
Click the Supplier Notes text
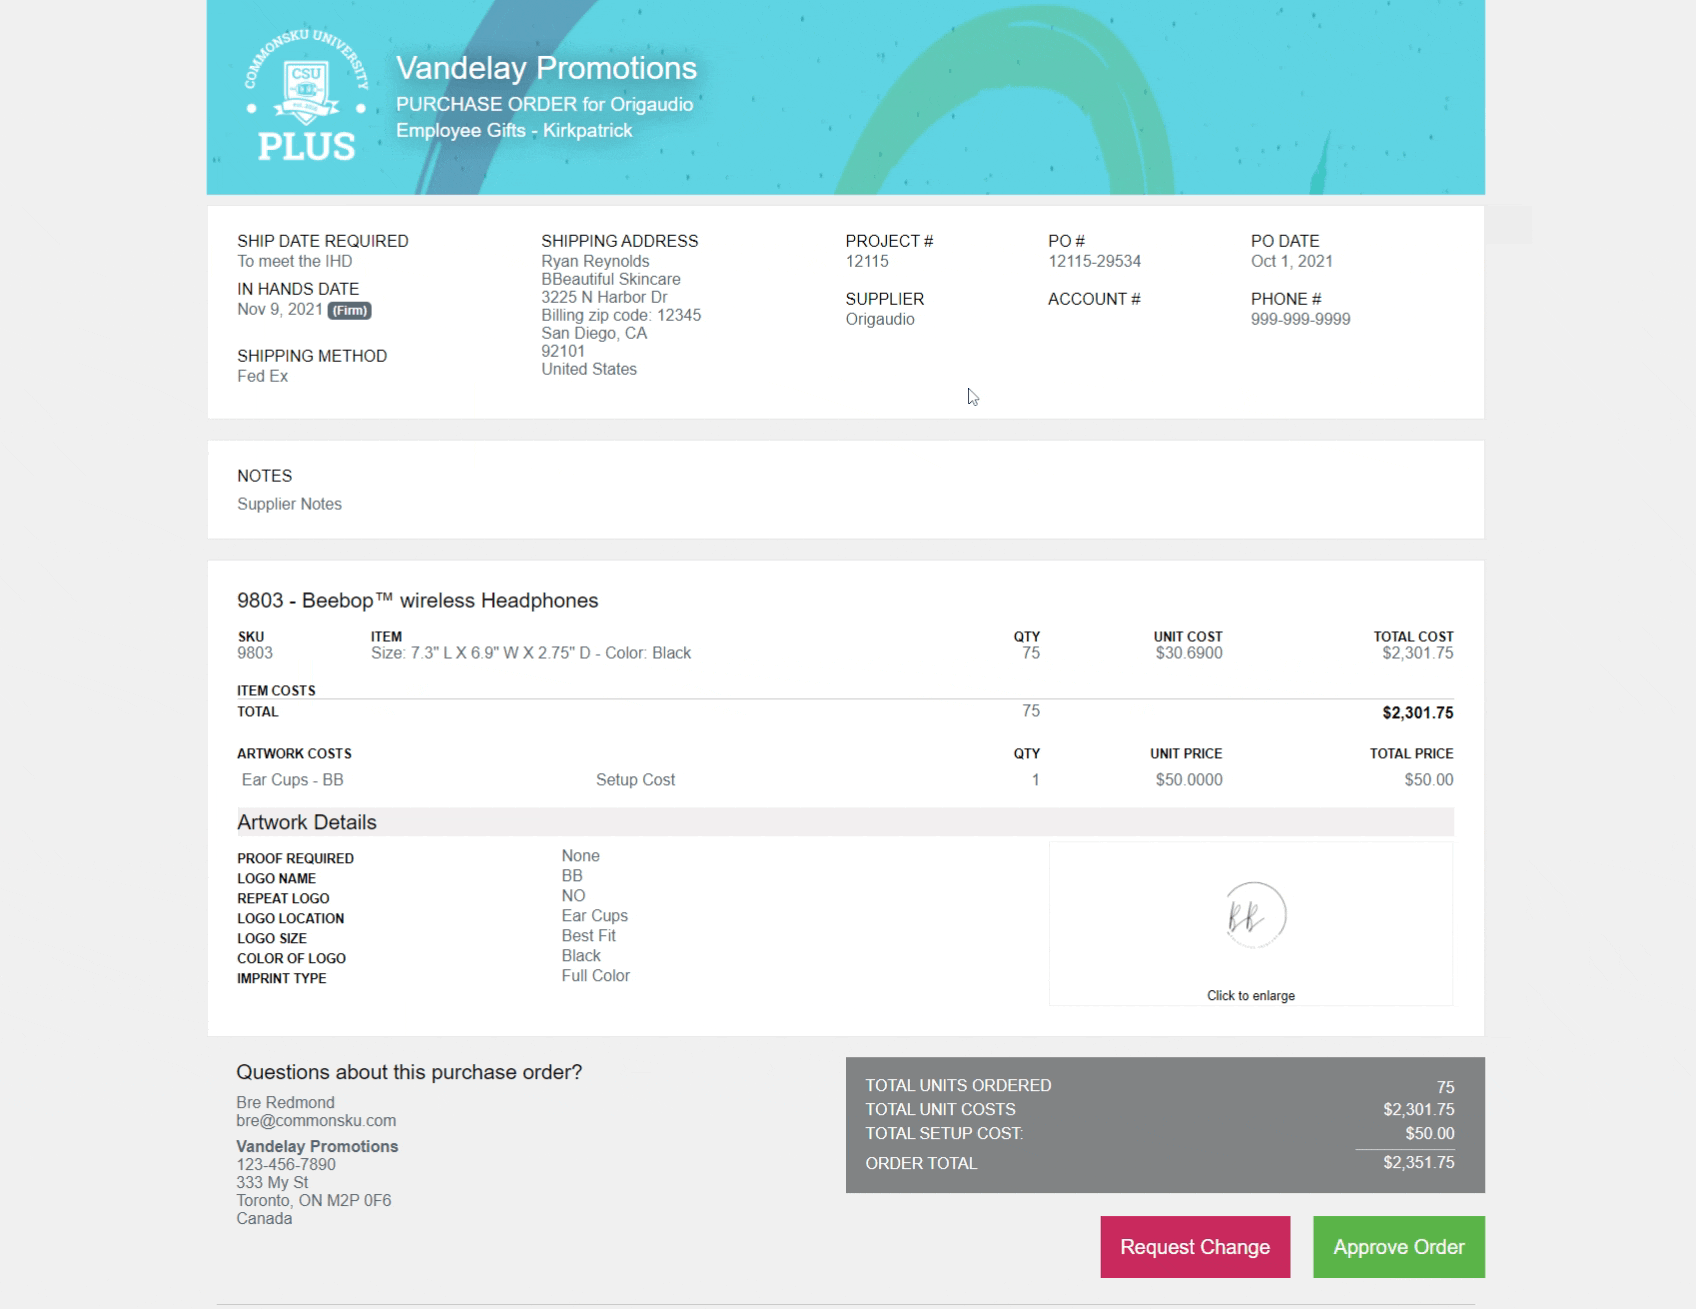[289, 504]
